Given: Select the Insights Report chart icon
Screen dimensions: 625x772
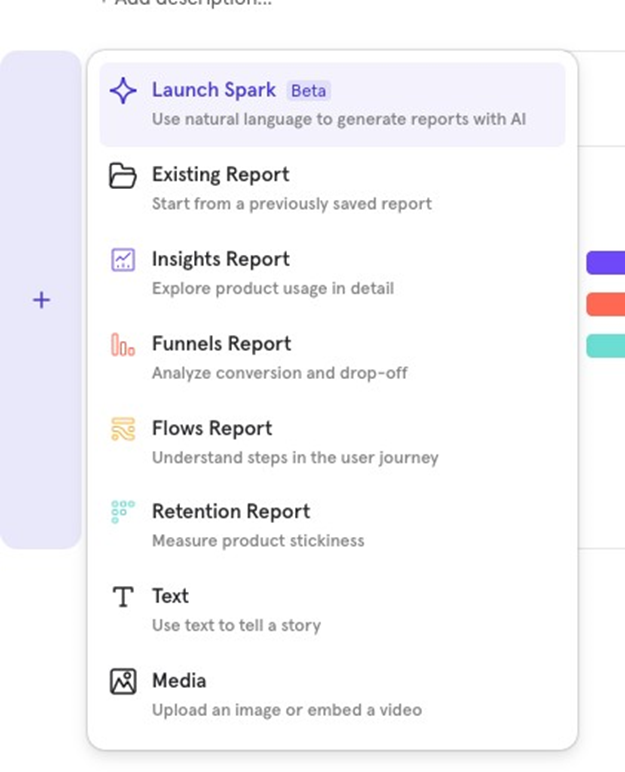Looking at the screenshot, I should click(123, 261).
